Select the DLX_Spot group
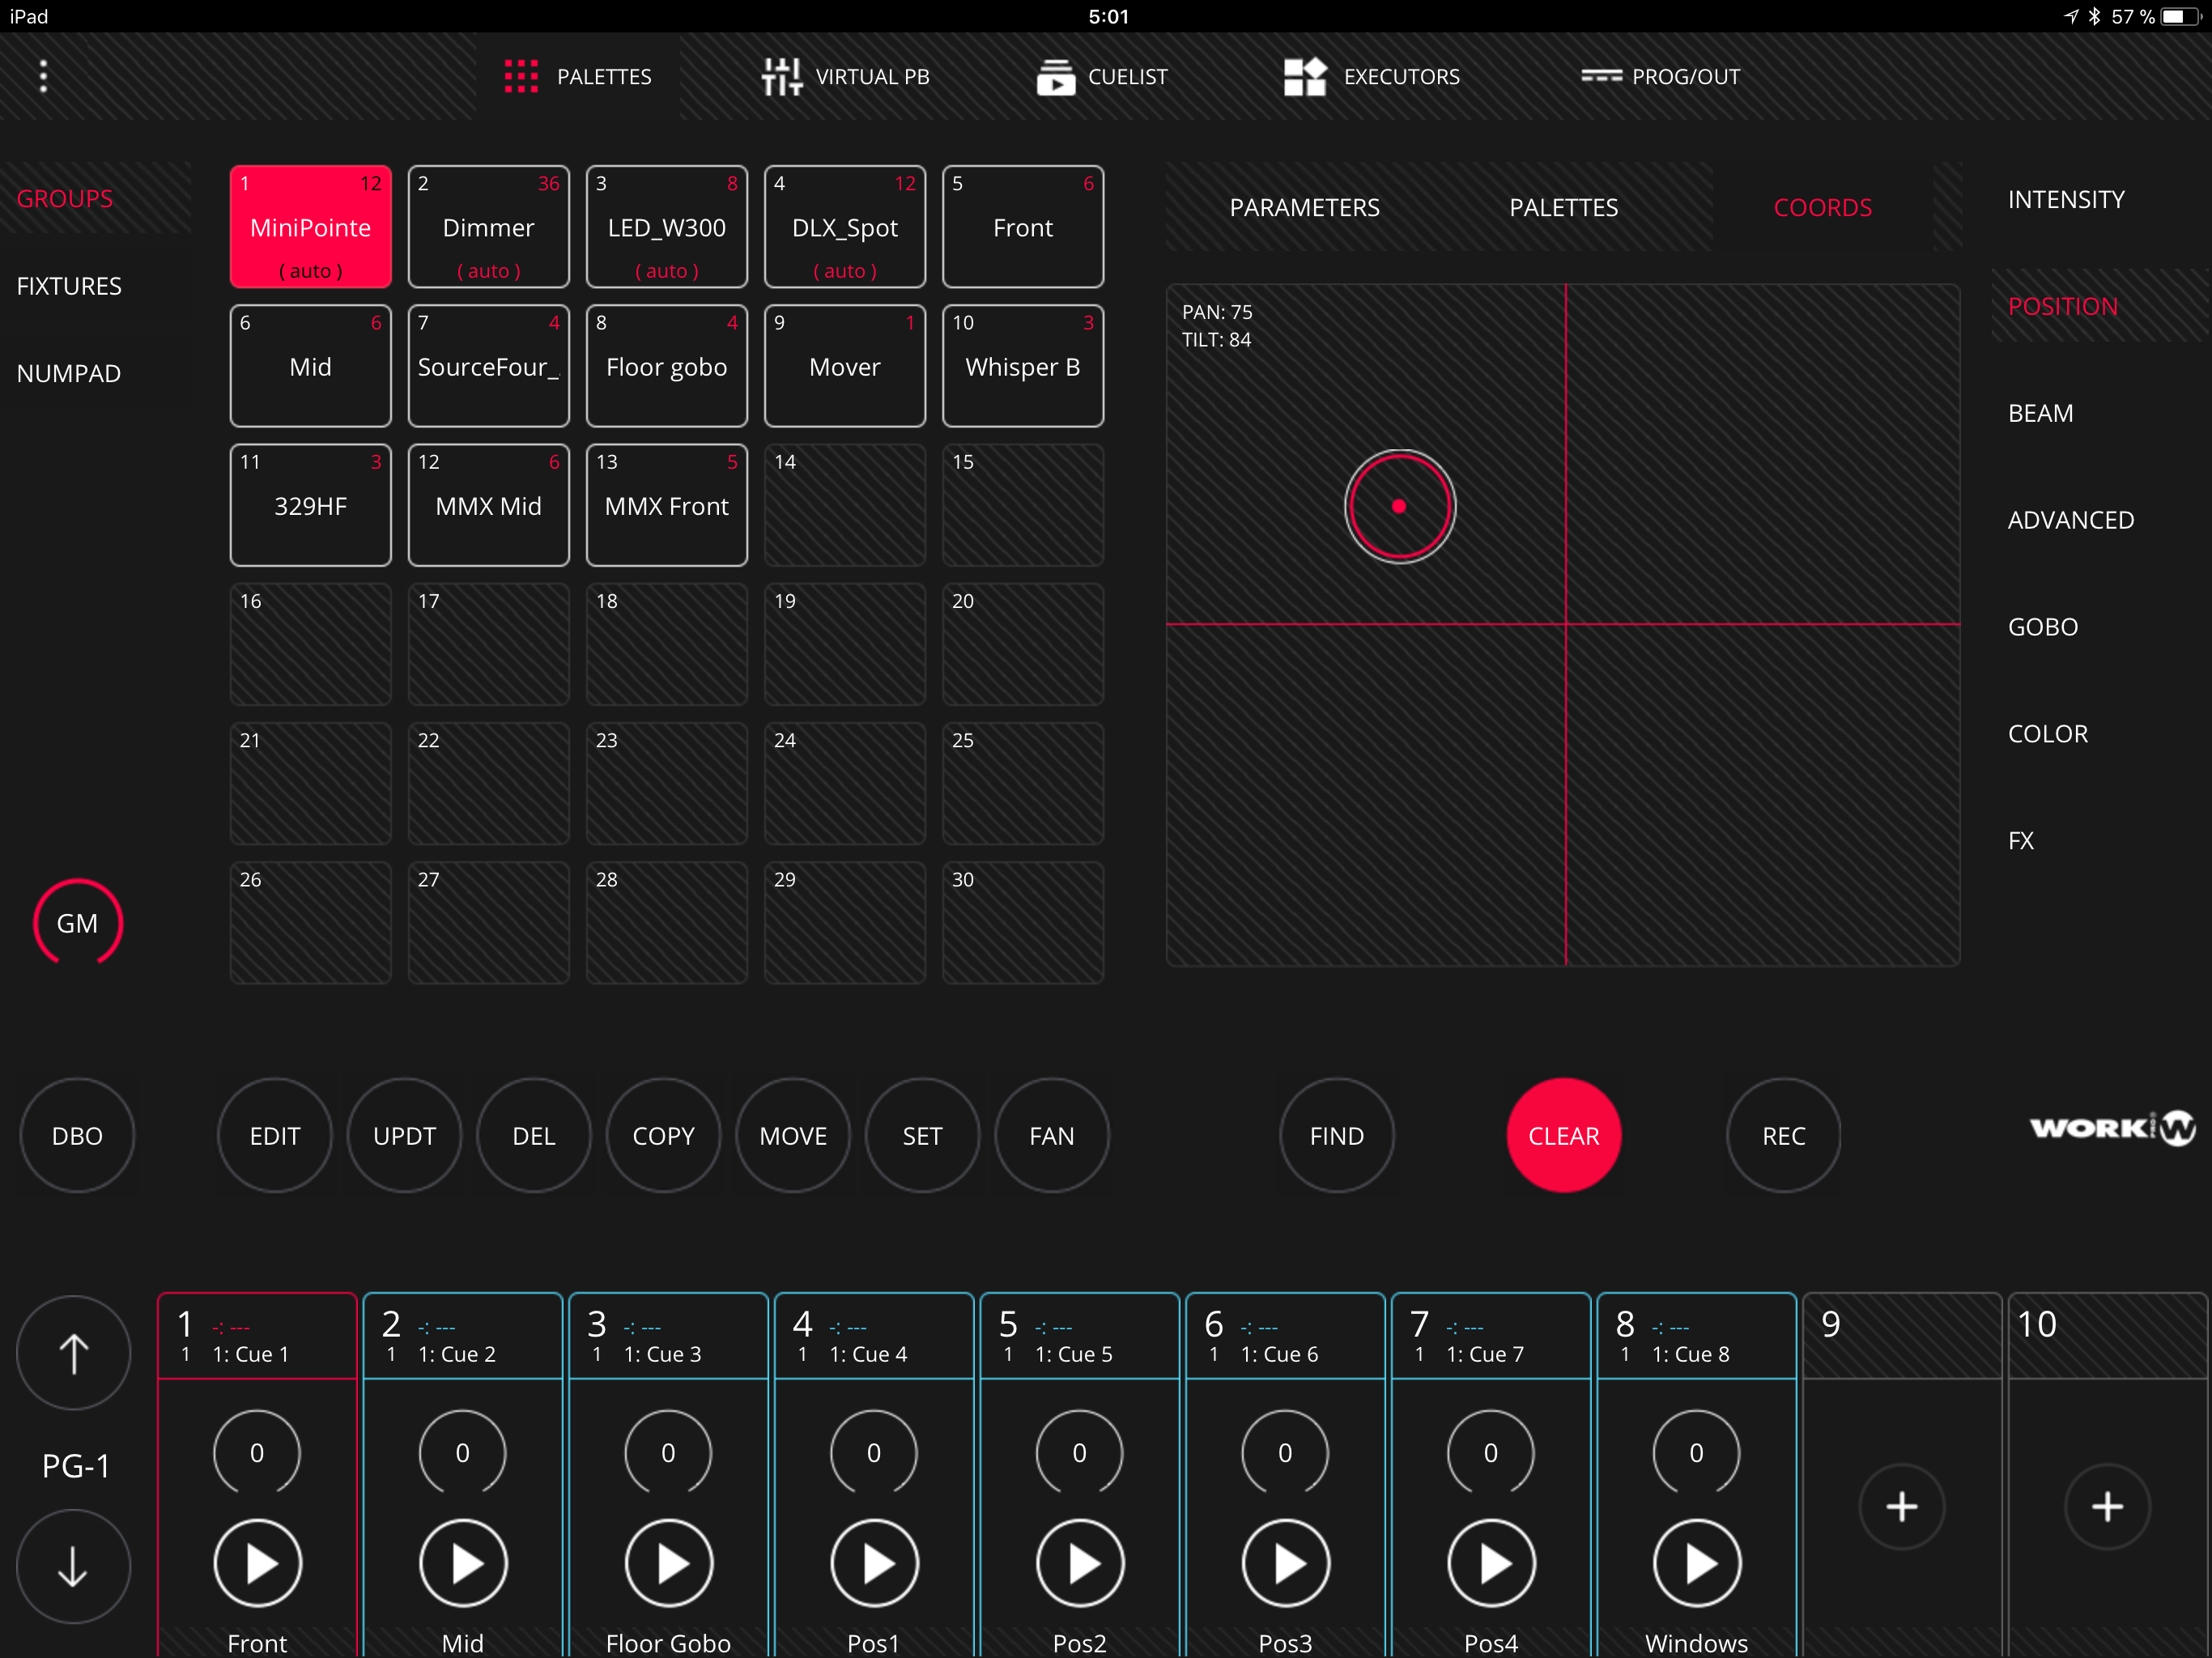The height and width of the screenshot is (1658, 2212). (844, 227)
